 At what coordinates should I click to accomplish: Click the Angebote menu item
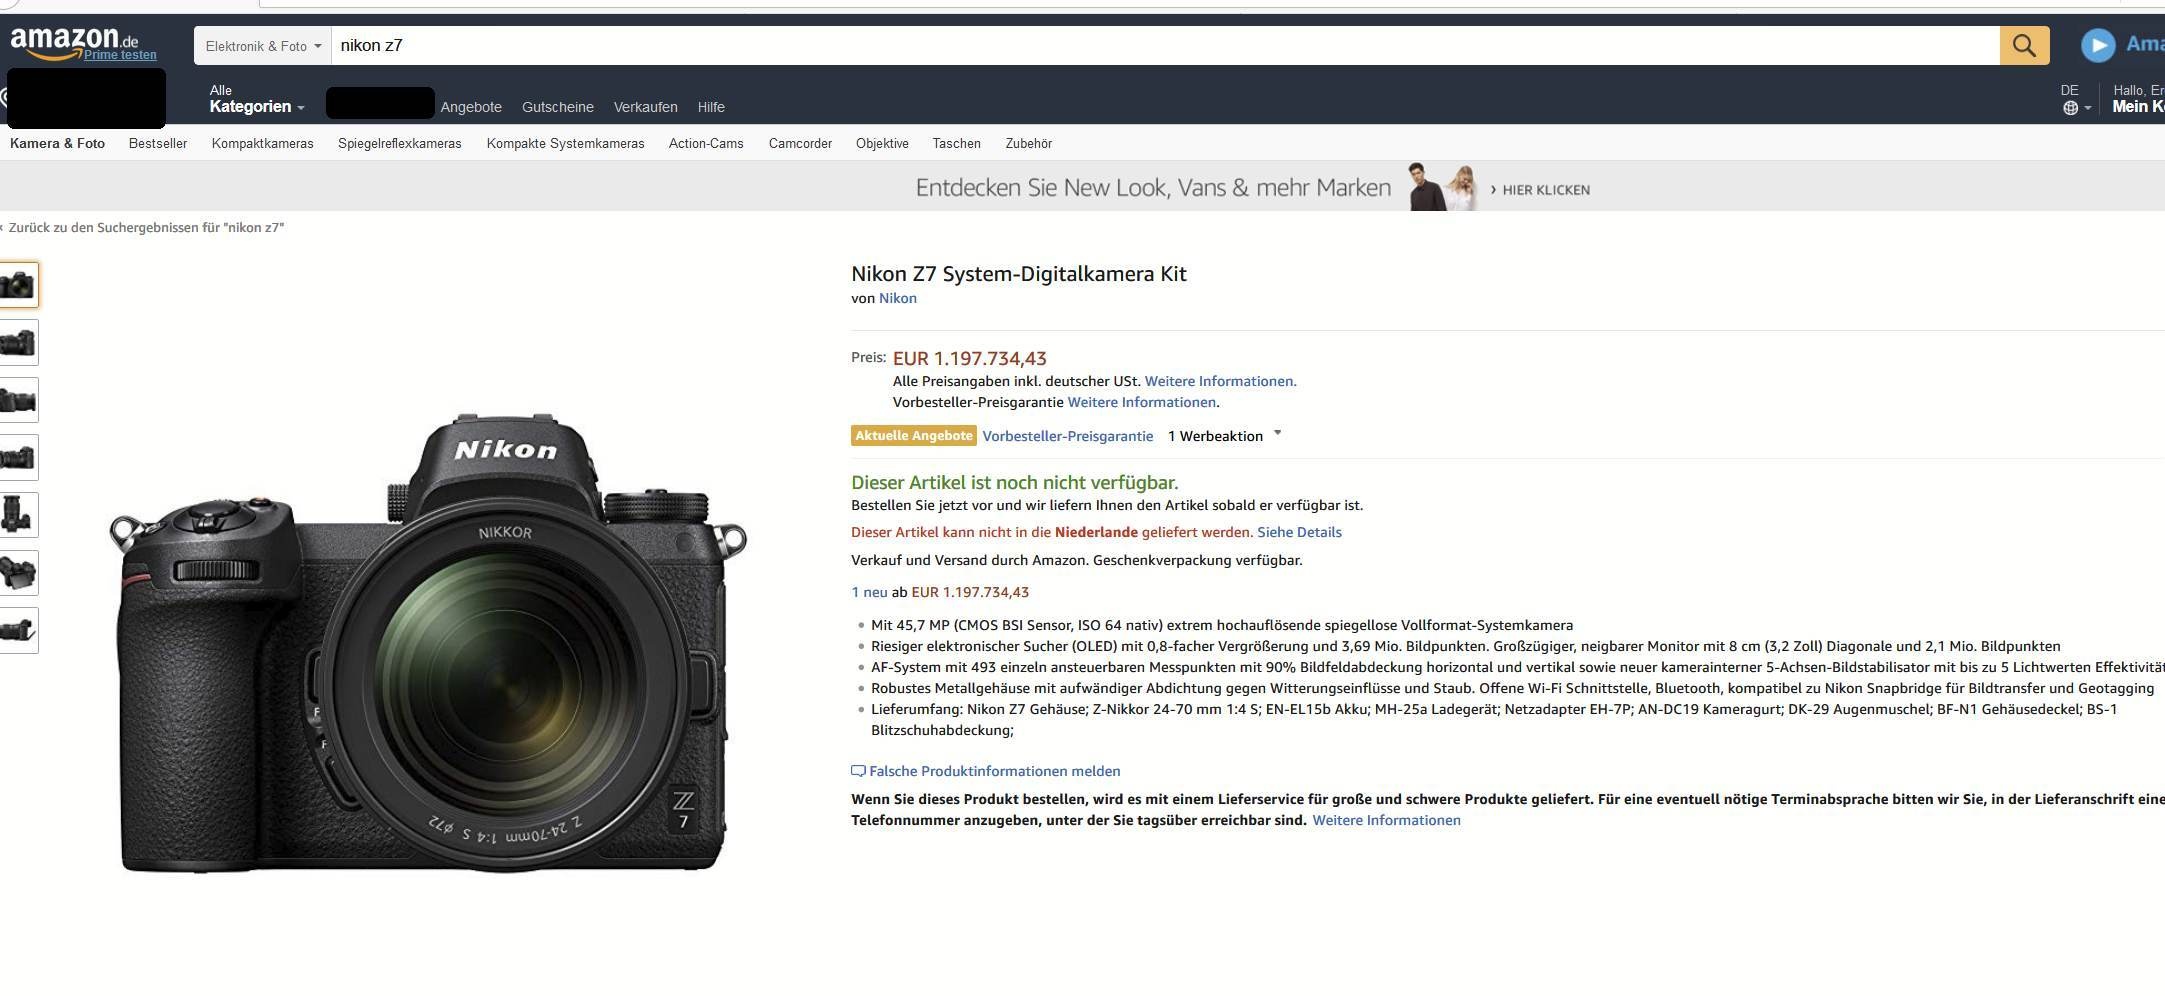tap(470, 107)
